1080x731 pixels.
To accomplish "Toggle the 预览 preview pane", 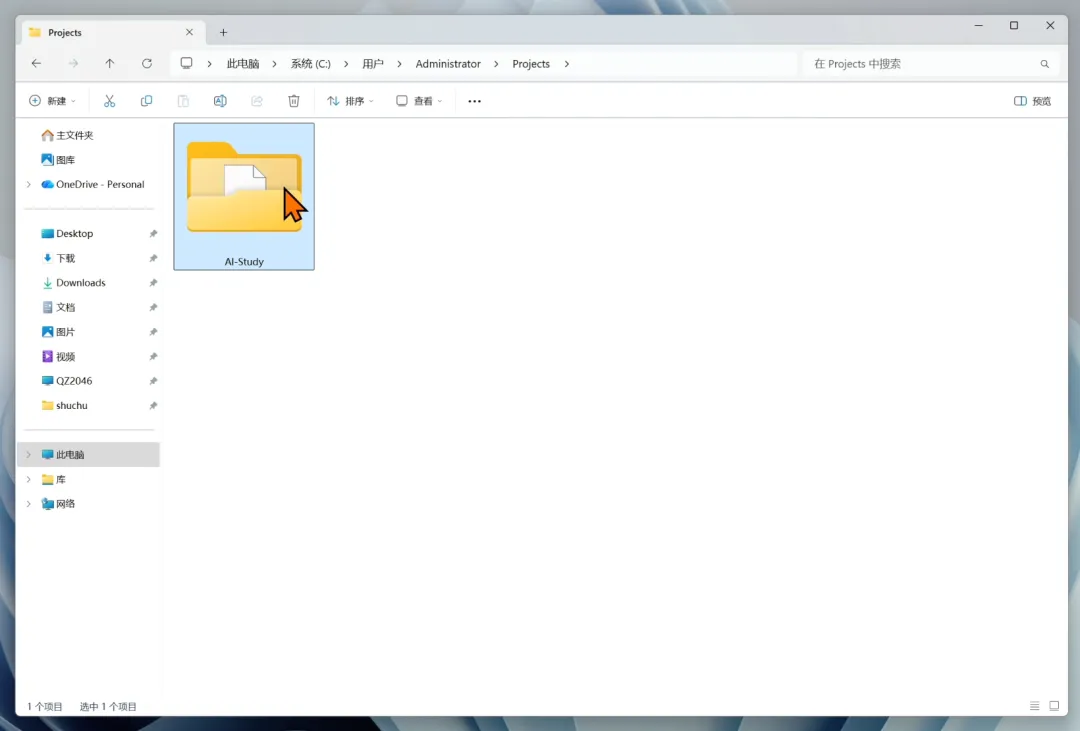I will pyautogui.click(x=1032, y=101).
